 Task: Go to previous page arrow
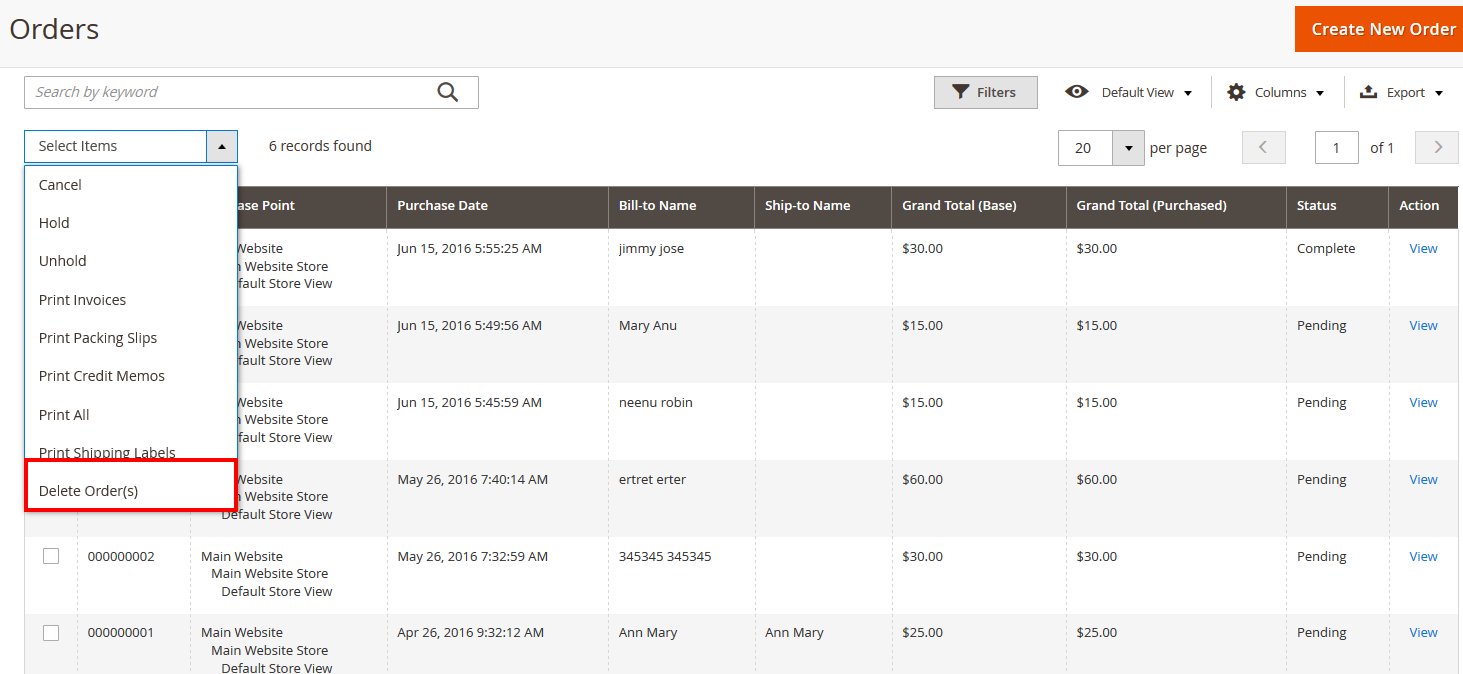click(x=1263, y=147)
